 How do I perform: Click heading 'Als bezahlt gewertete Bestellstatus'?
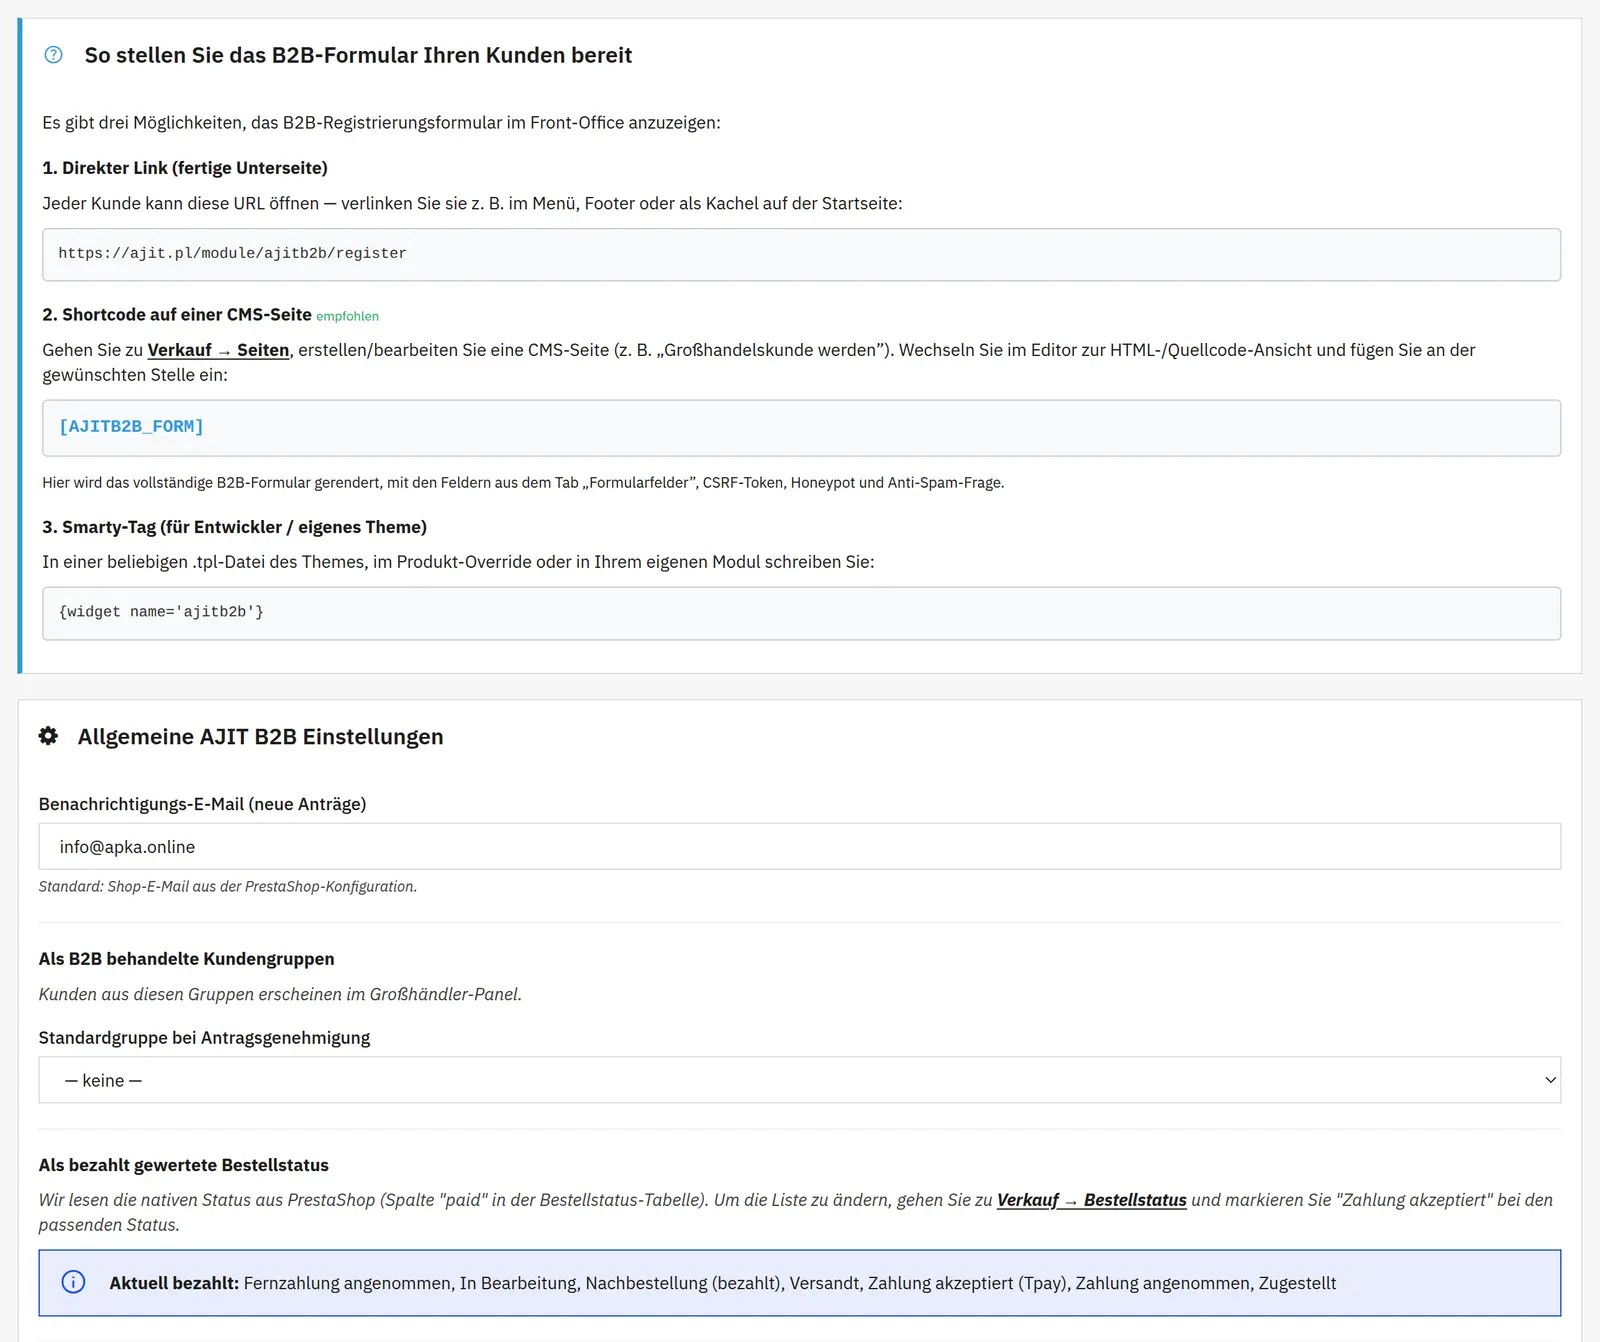point(183,1165)
